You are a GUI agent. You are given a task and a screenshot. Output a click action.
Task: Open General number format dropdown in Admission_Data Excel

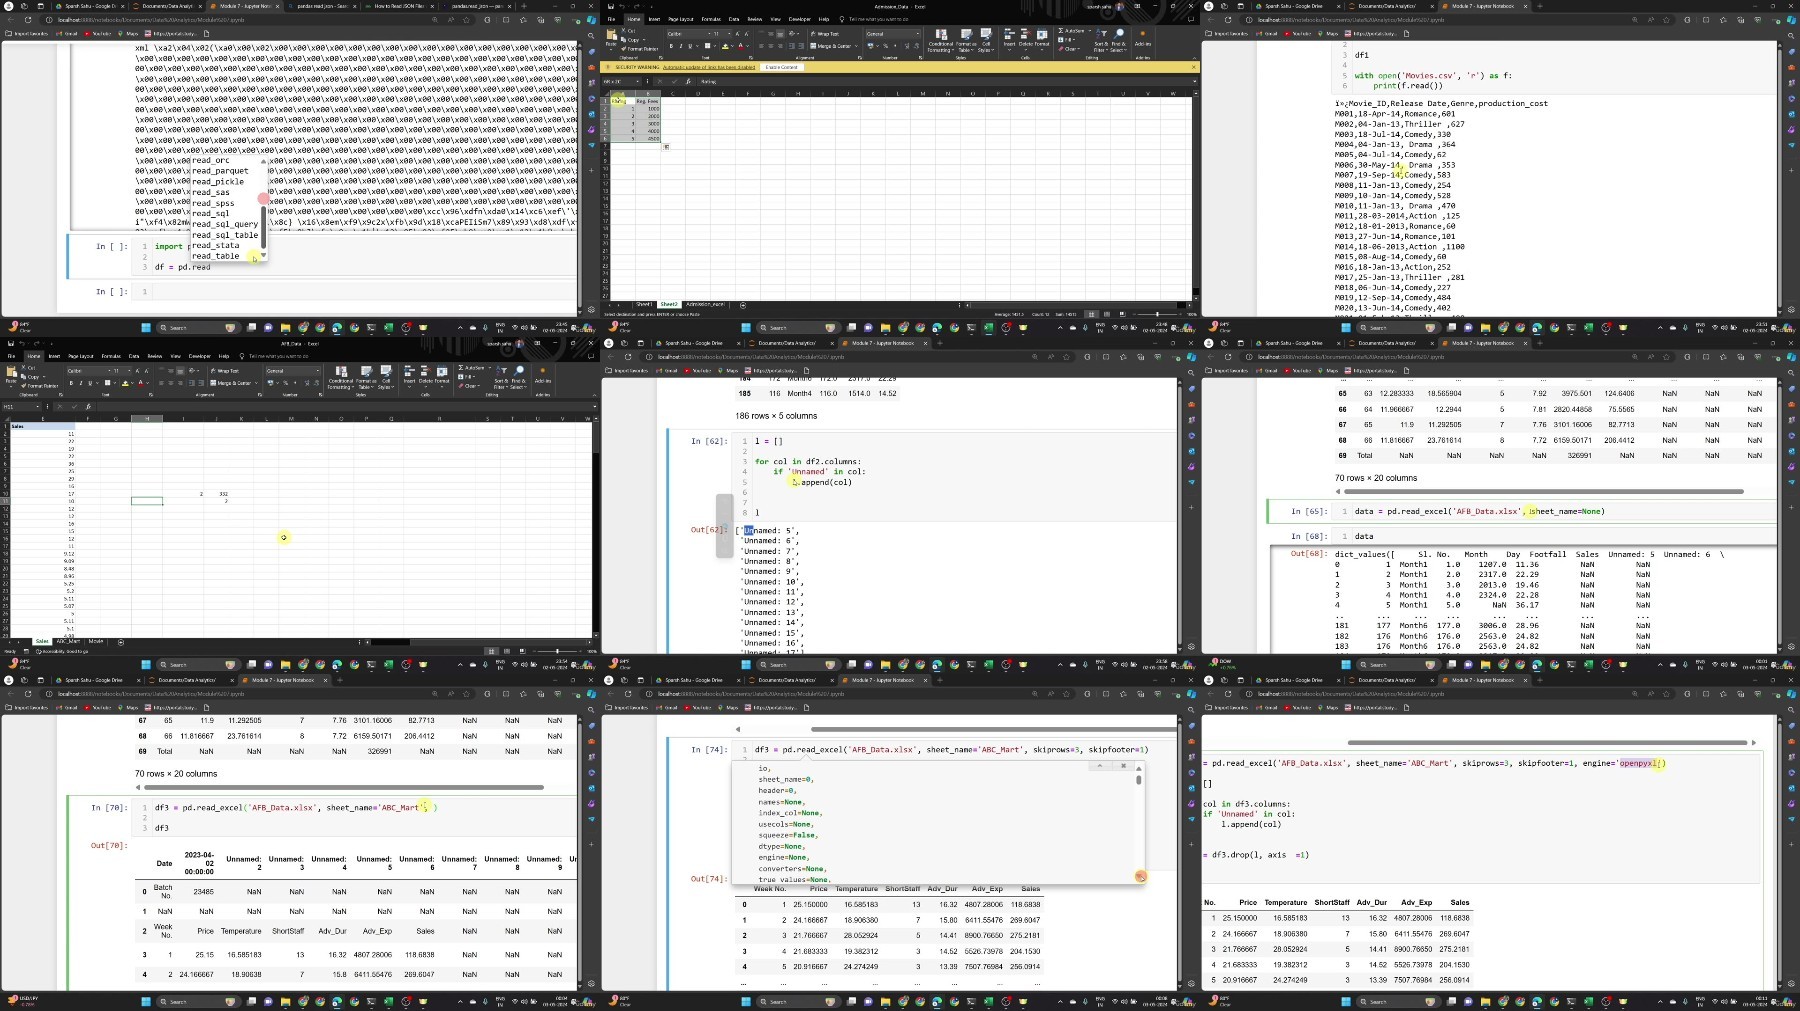917,34
